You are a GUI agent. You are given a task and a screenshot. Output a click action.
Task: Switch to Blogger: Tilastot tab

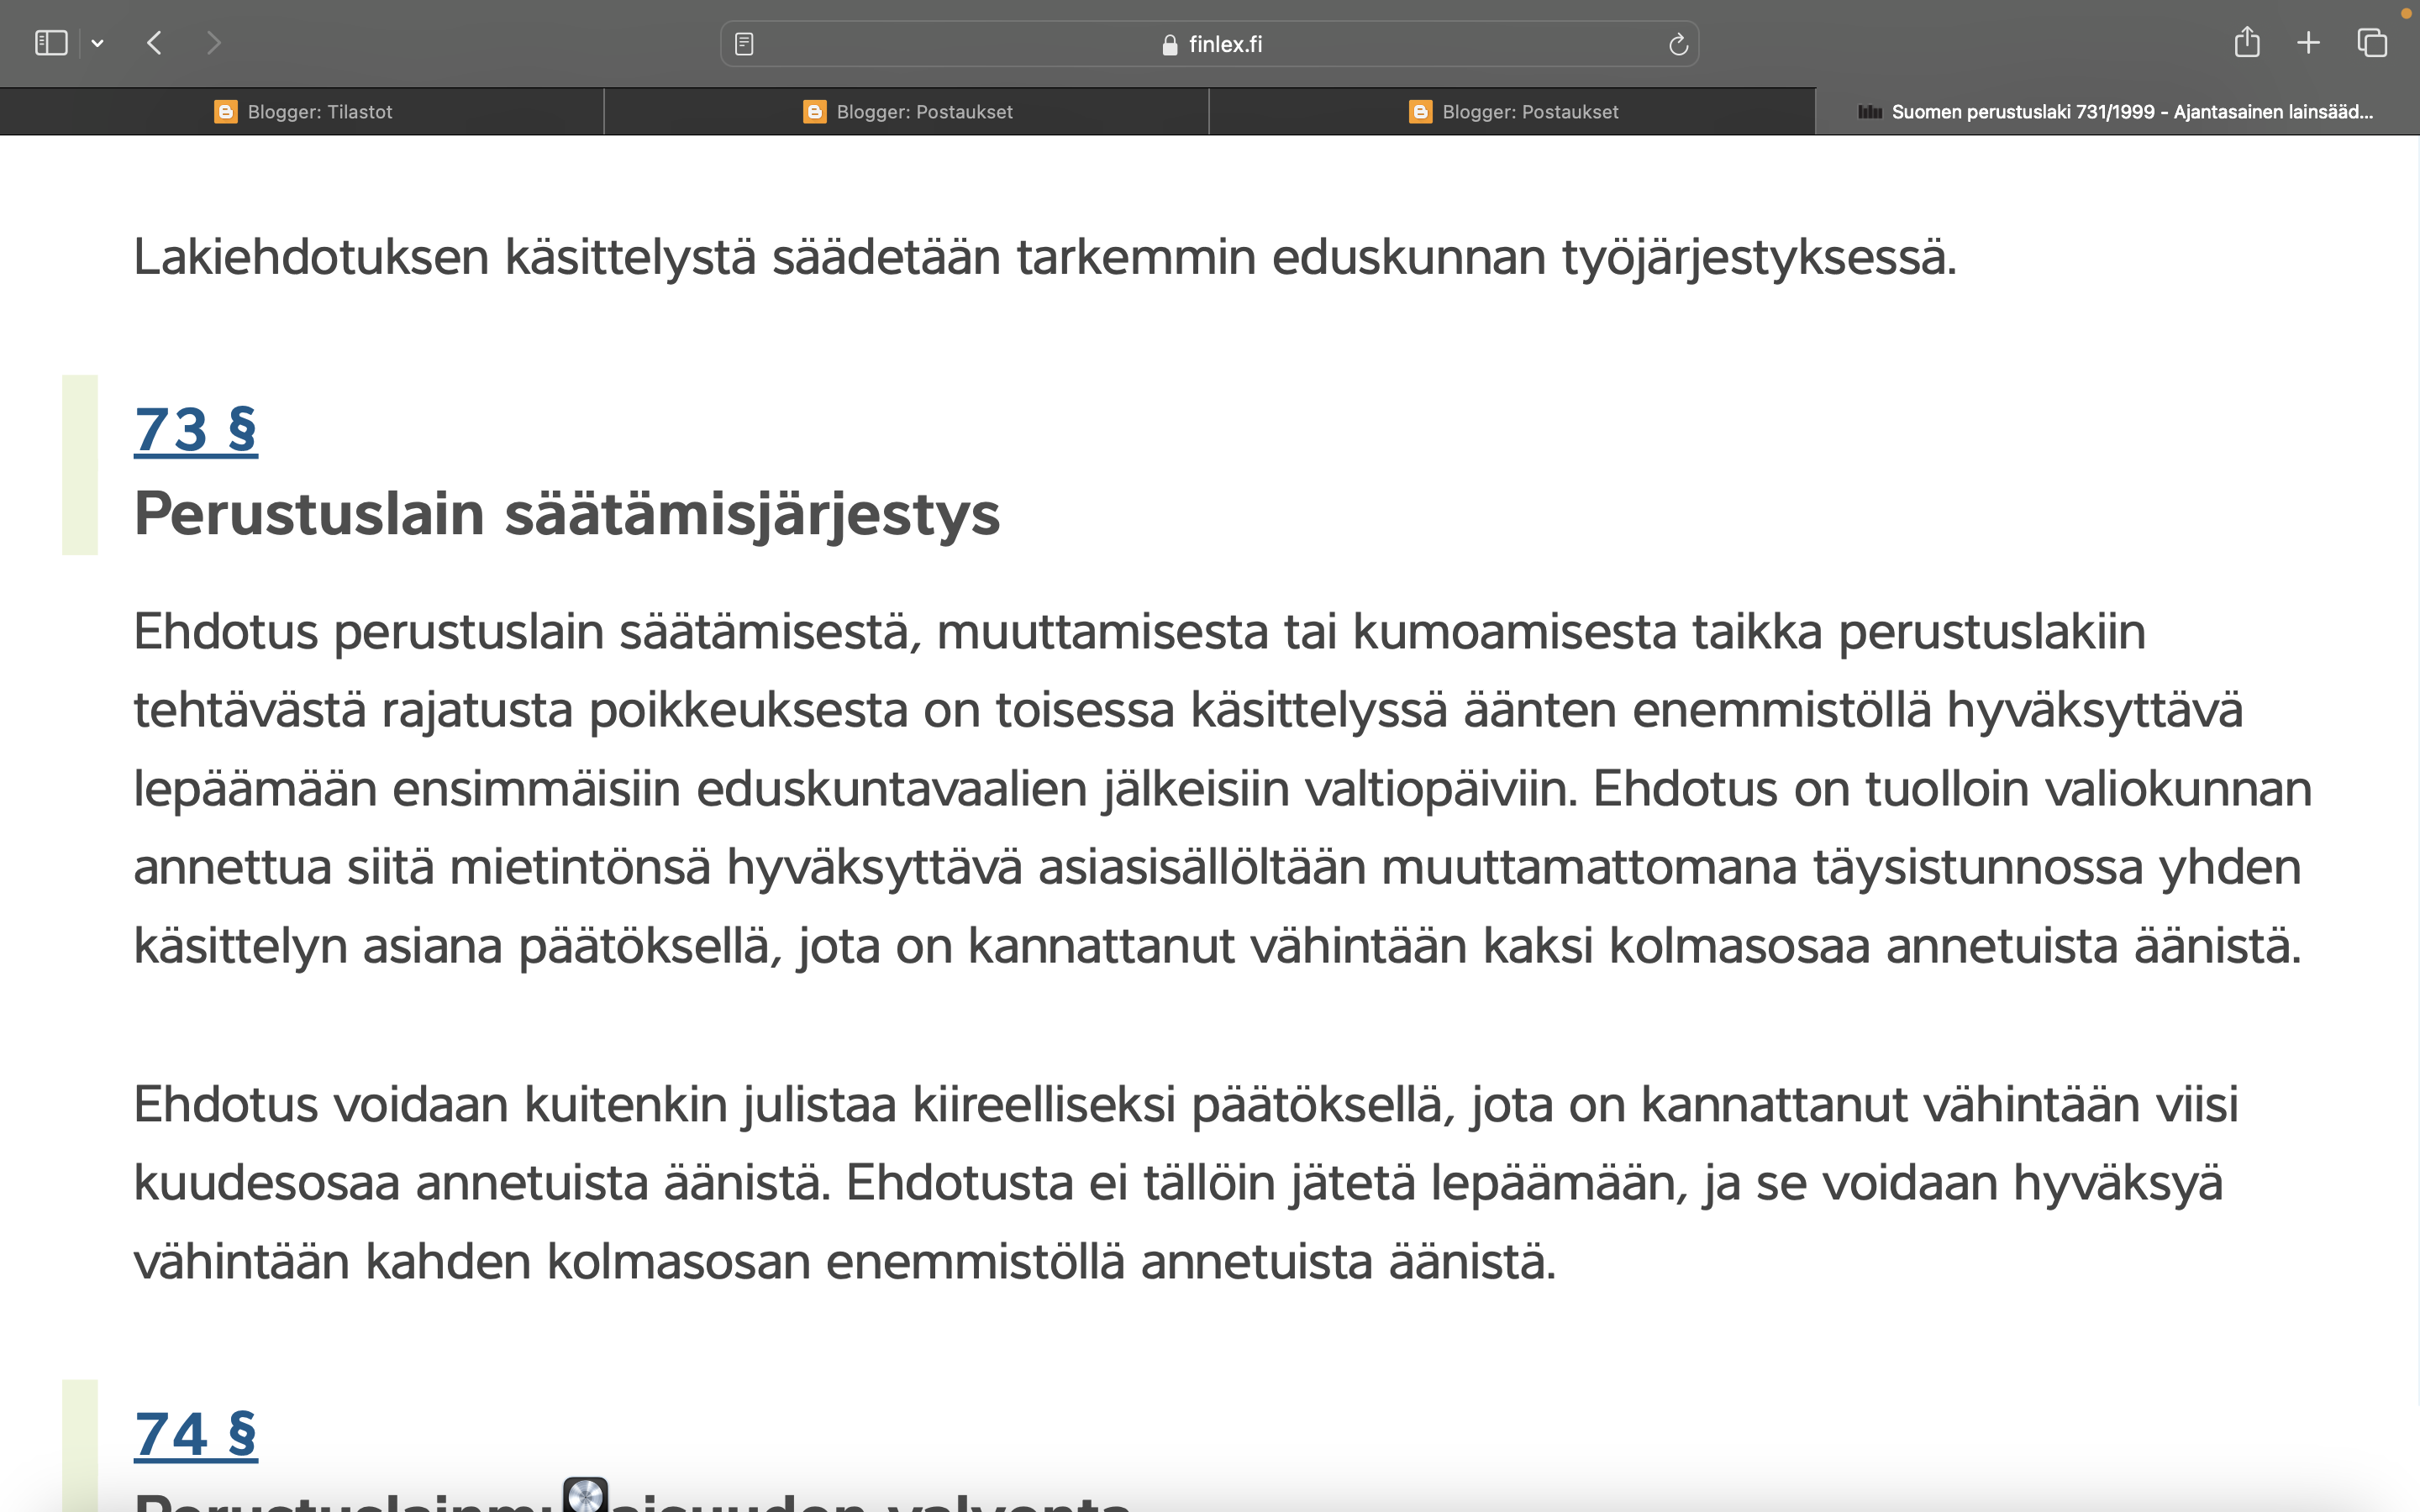(302, 112)
